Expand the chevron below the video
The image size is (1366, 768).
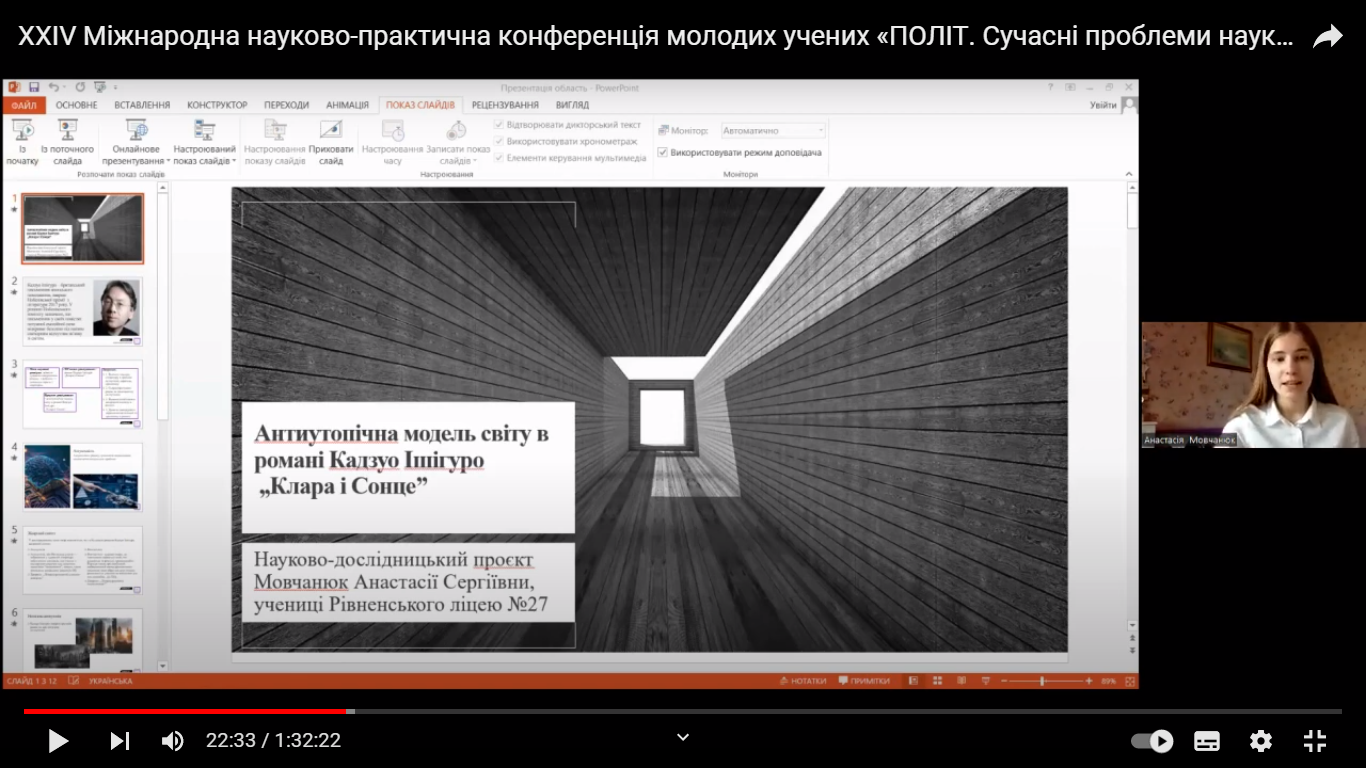click(683, 737)
